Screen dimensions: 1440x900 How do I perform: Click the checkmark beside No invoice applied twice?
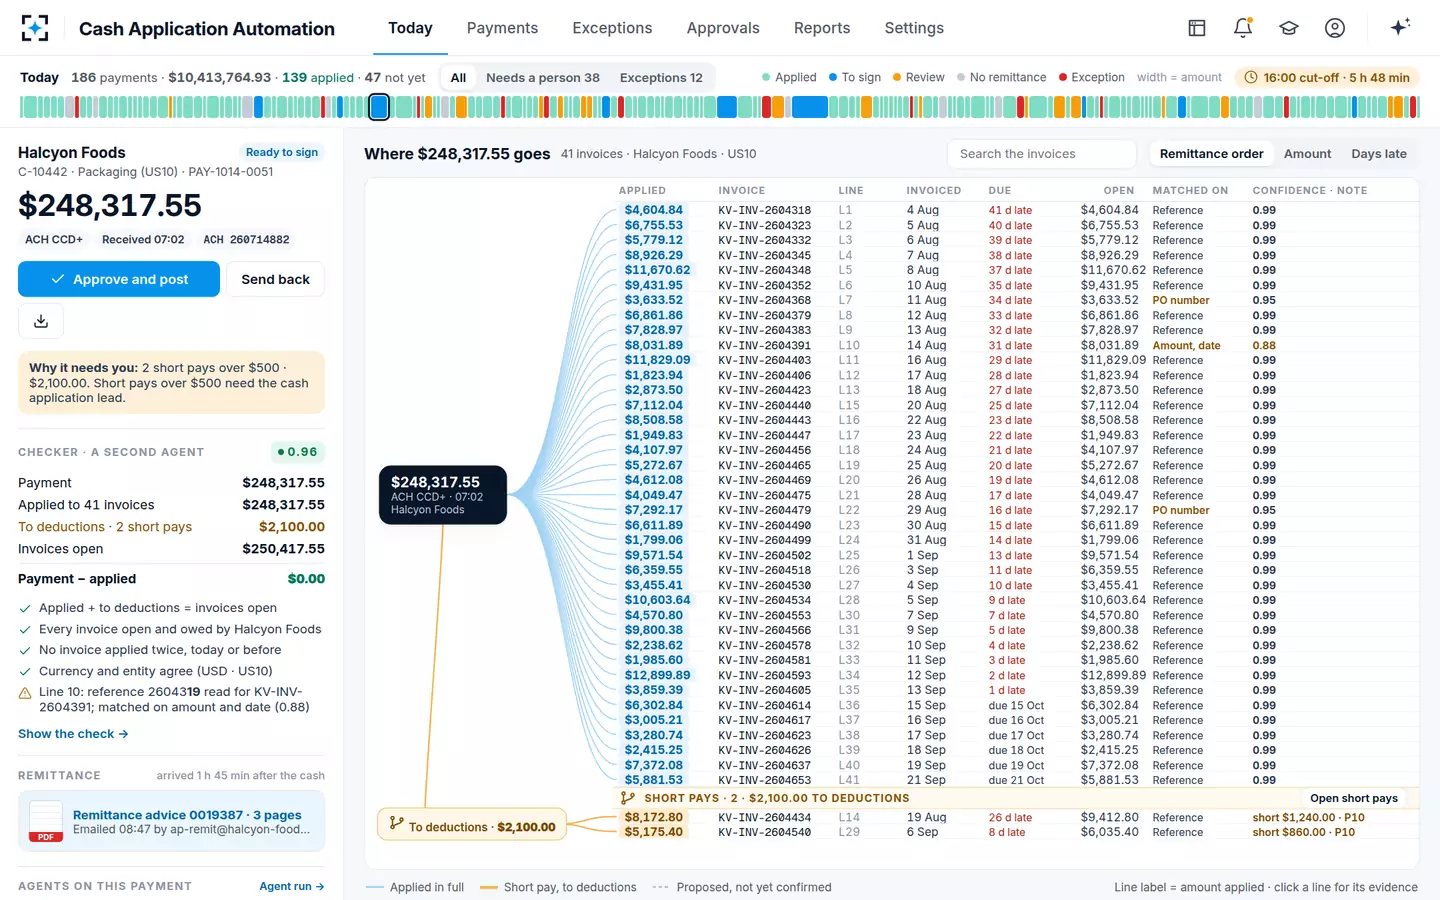pyautogui.click(x=25, y=650)
